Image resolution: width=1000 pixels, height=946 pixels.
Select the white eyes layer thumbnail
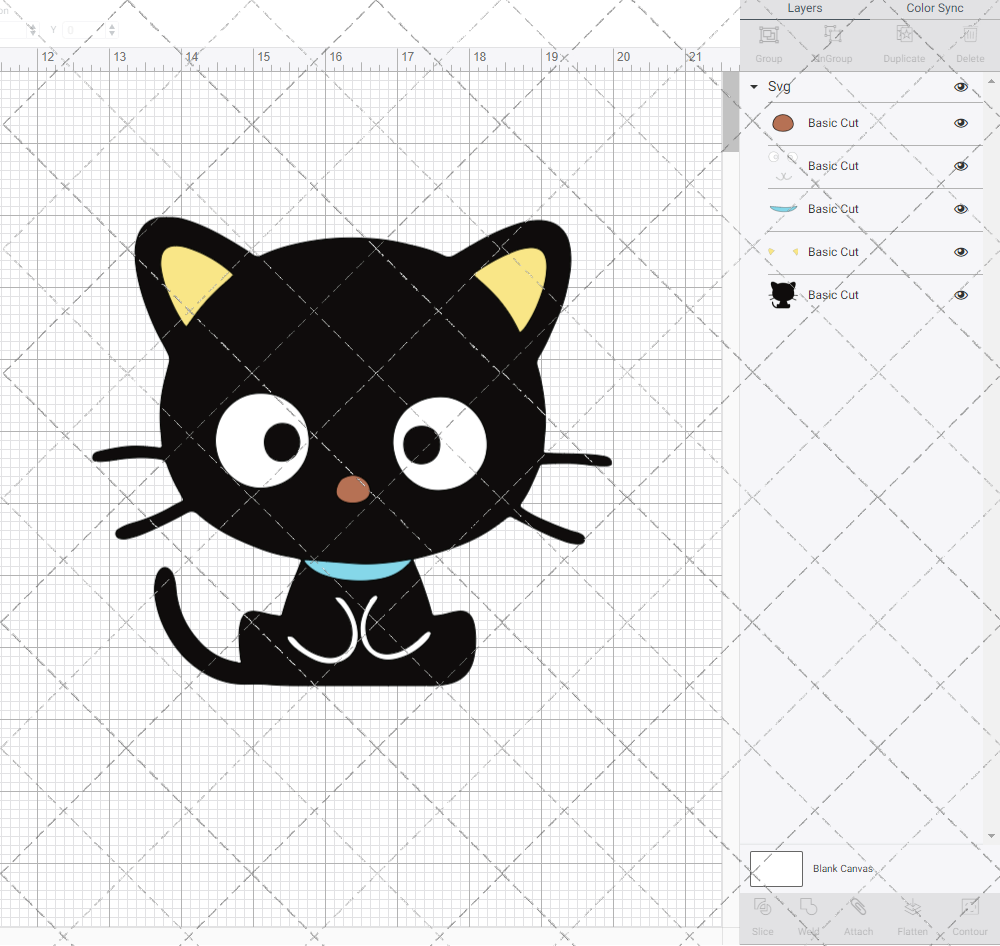[783, 166]
